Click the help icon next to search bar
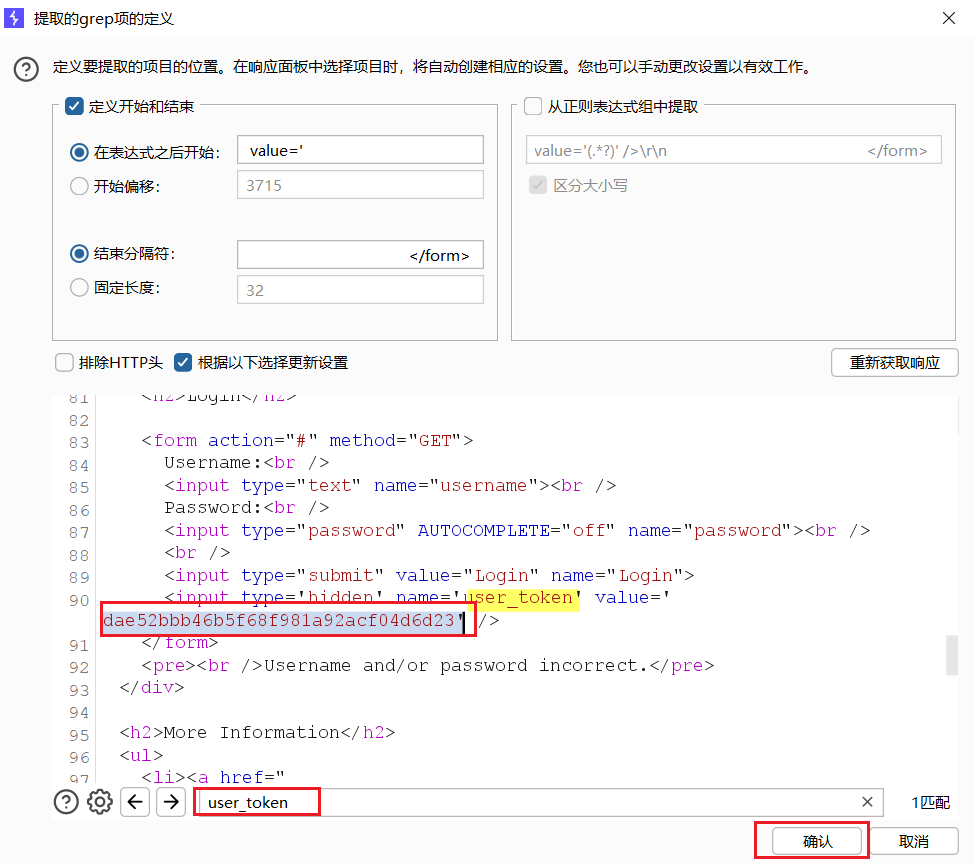This screenshot has height=864, width=975. [66, 802]
